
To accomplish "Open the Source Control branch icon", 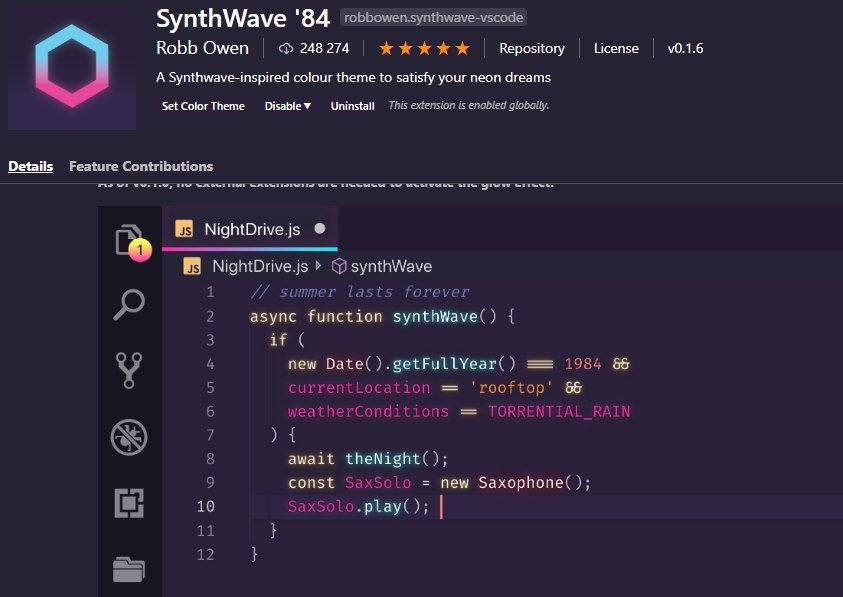I will (x=129, y=371).
